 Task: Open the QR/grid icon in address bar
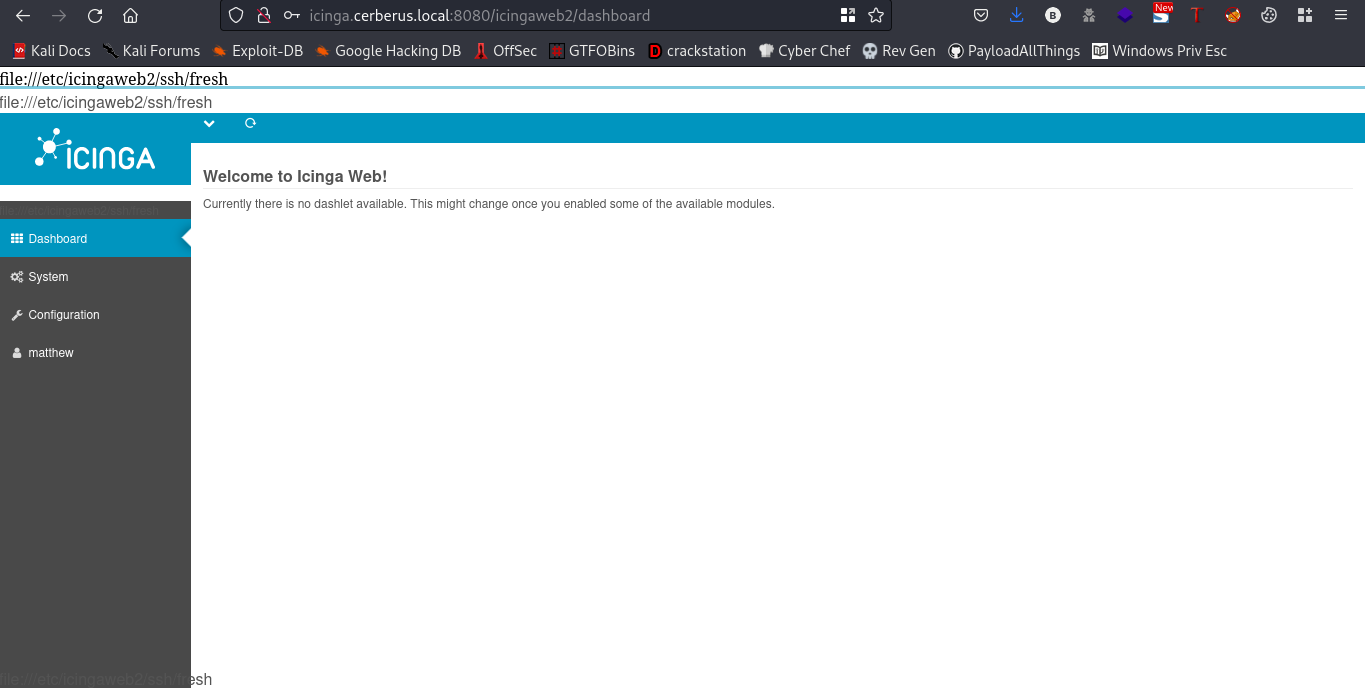(848, 16)
